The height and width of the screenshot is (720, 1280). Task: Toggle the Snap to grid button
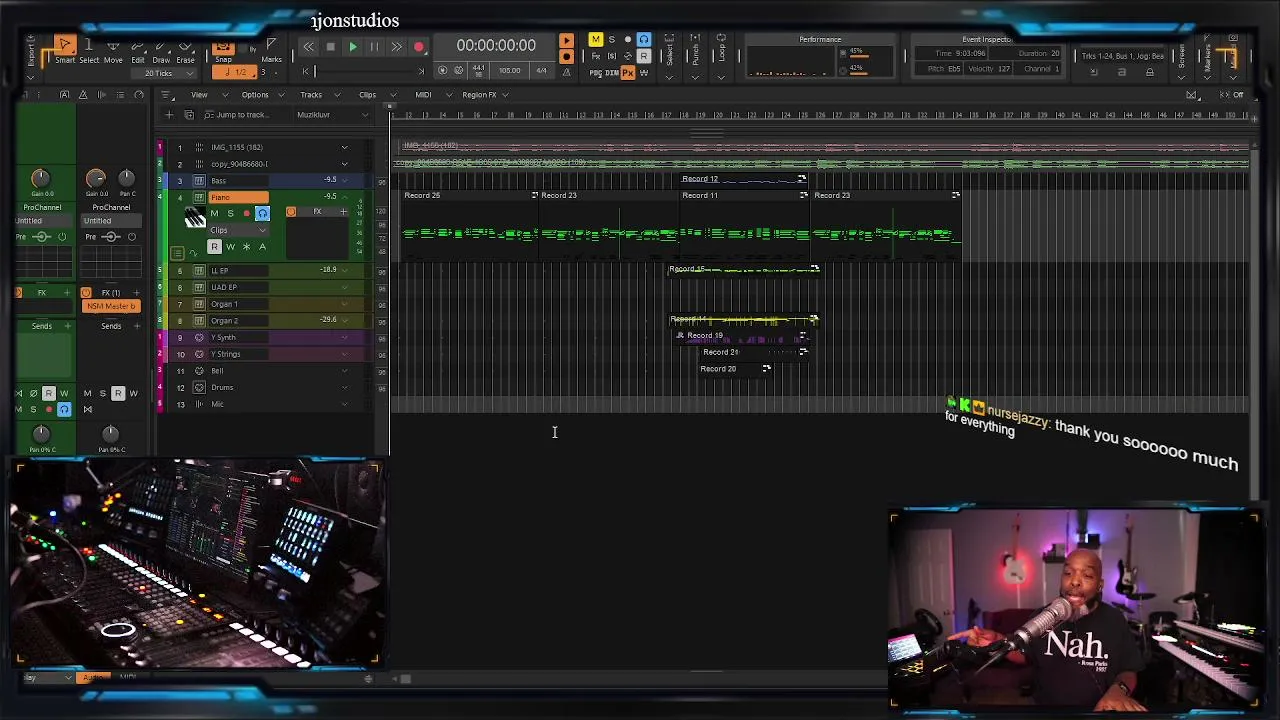pyautogui.click(x=223, y=49)
